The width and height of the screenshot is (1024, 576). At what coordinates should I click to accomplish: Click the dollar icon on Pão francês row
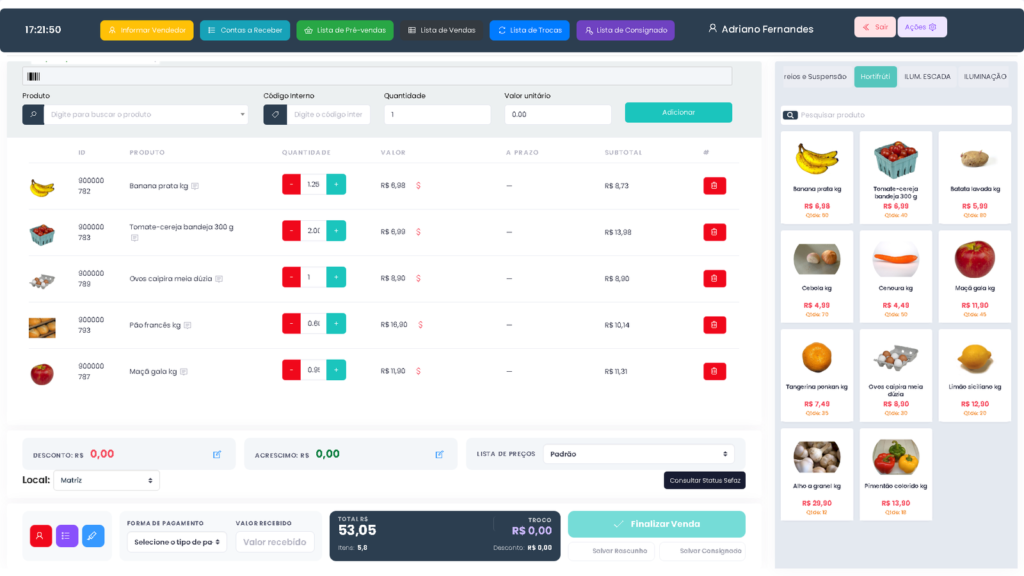420,325
